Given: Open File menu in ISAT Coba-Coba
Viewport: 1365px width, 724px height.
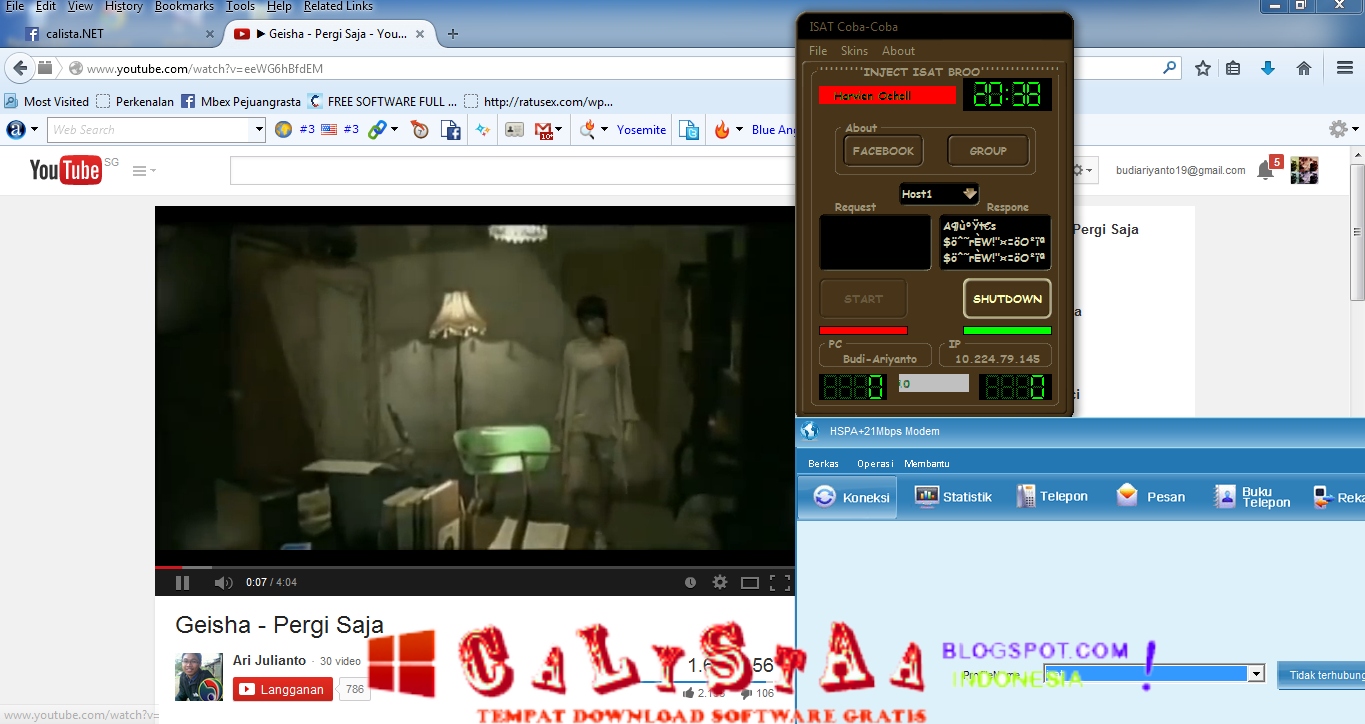Looking at the screenshot, I should (818, 51).
